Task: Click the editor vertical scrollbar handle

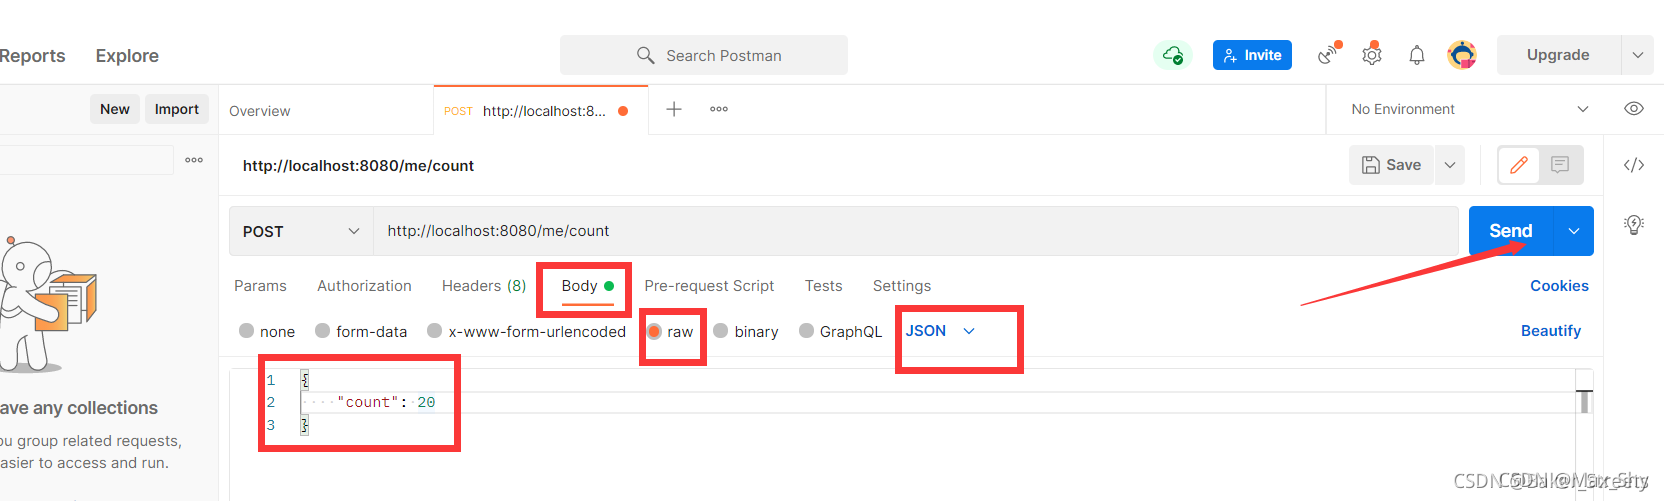Action: coord(1584,401)
